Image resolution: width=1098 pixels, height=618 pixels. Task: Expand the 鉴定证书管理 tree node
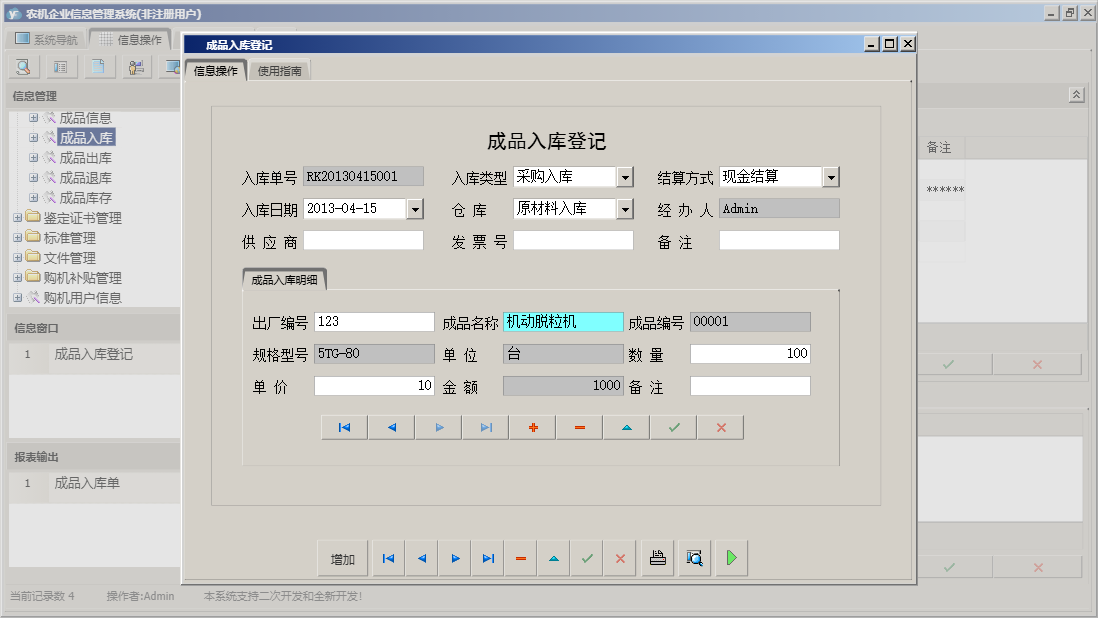pyautogui.click(x=18, y=218)
